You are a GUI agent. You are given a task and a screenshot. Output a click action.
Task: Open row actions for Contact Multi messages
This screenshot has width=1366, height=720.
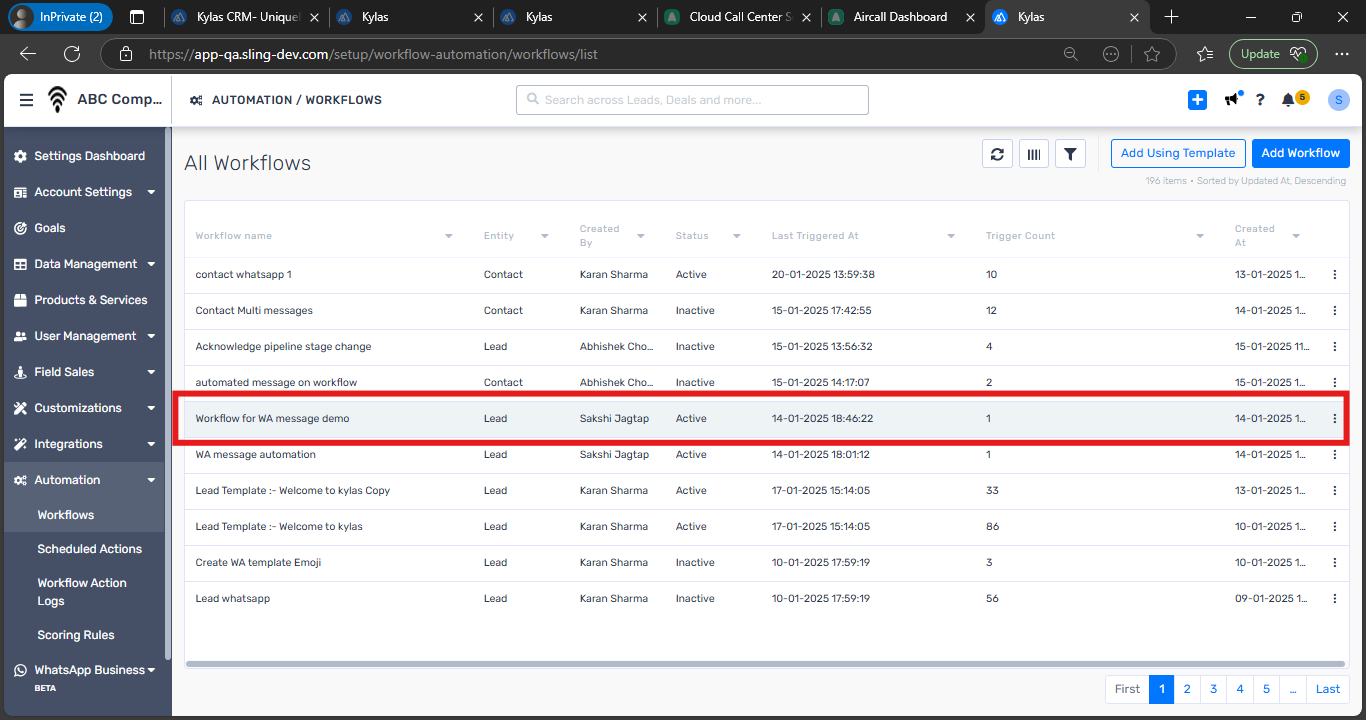[1335, 311]
